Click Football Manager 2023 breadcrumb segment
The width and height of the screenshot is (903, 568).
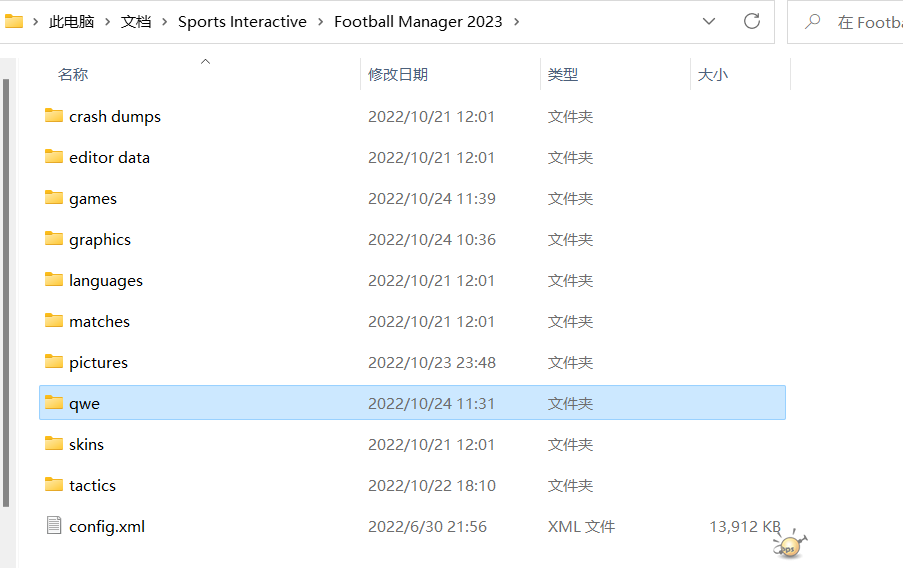(x=418, y=22)
